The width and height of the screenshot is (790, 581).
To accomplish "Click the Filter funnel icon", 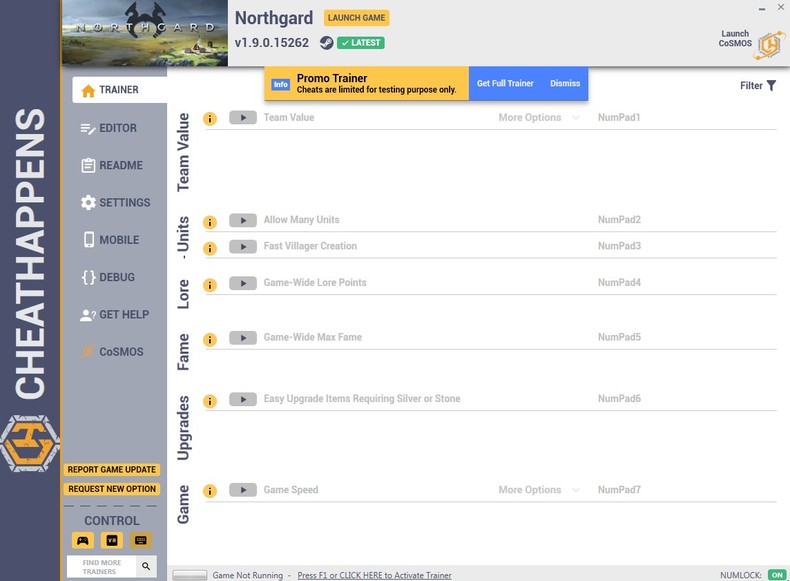I will point(771,86).
